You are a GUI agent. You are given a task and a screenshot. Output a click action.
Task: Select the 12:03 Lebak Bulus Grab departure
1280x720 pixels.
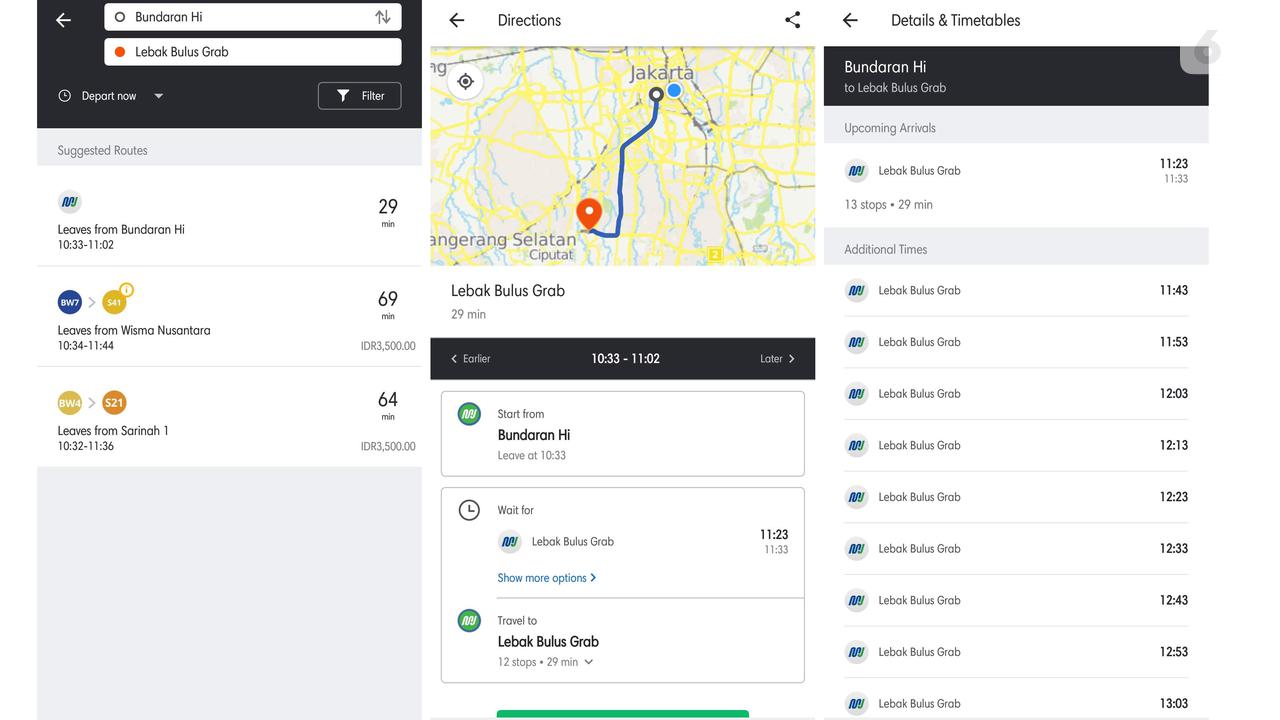[1016, 394]
